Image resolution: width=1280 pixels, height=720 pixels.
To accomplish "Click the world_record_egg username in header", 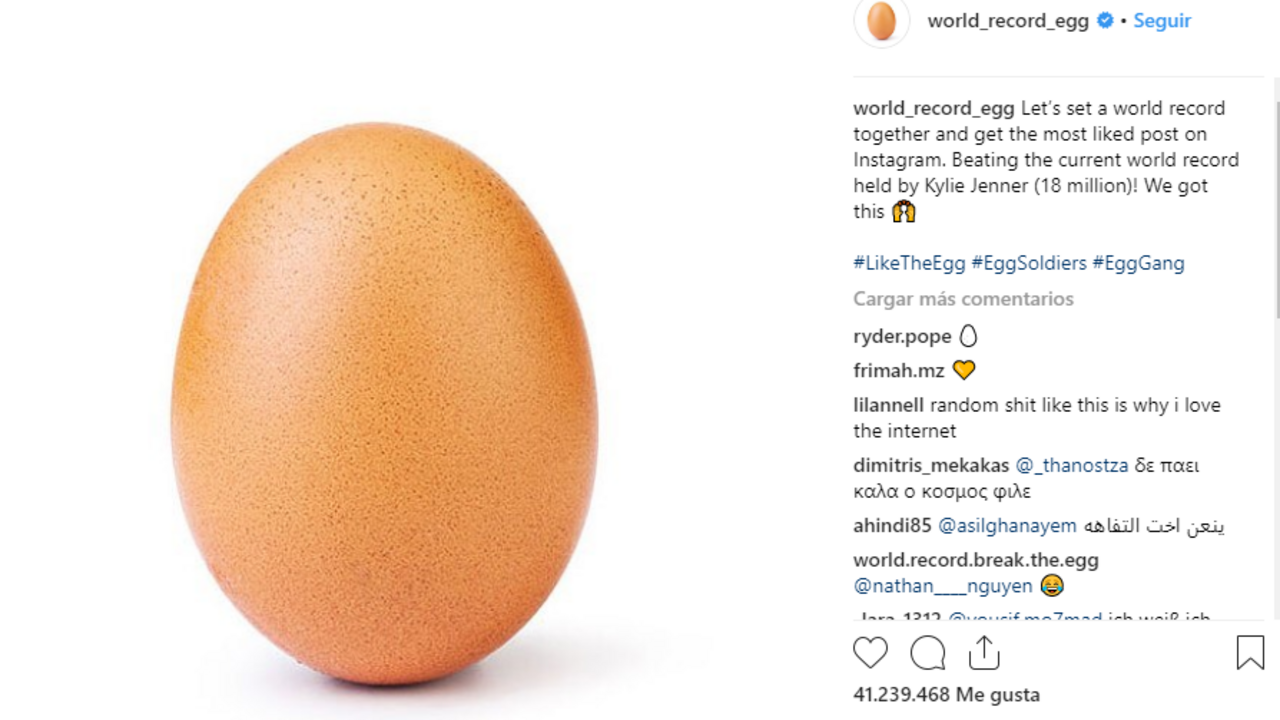I will [1007, 21].
